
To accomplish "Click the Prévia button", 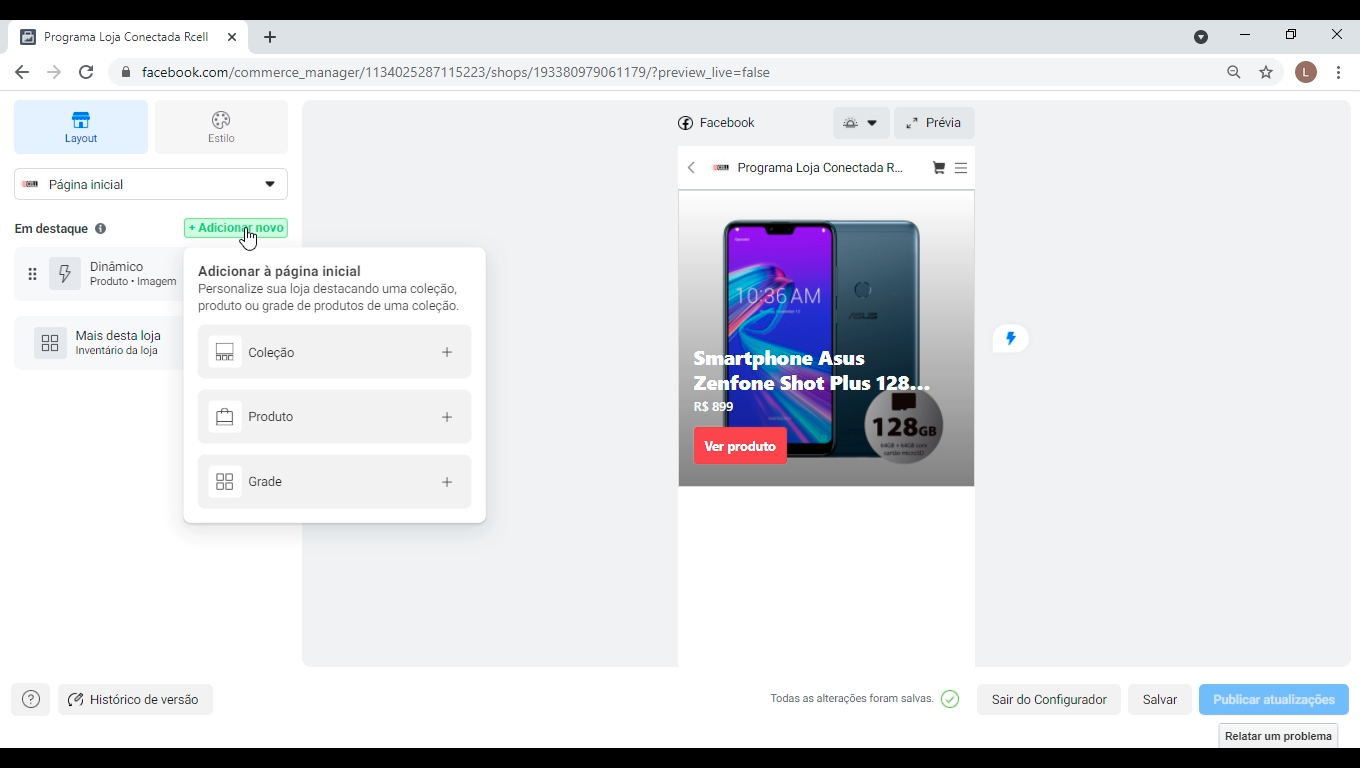I will [934, 123].
